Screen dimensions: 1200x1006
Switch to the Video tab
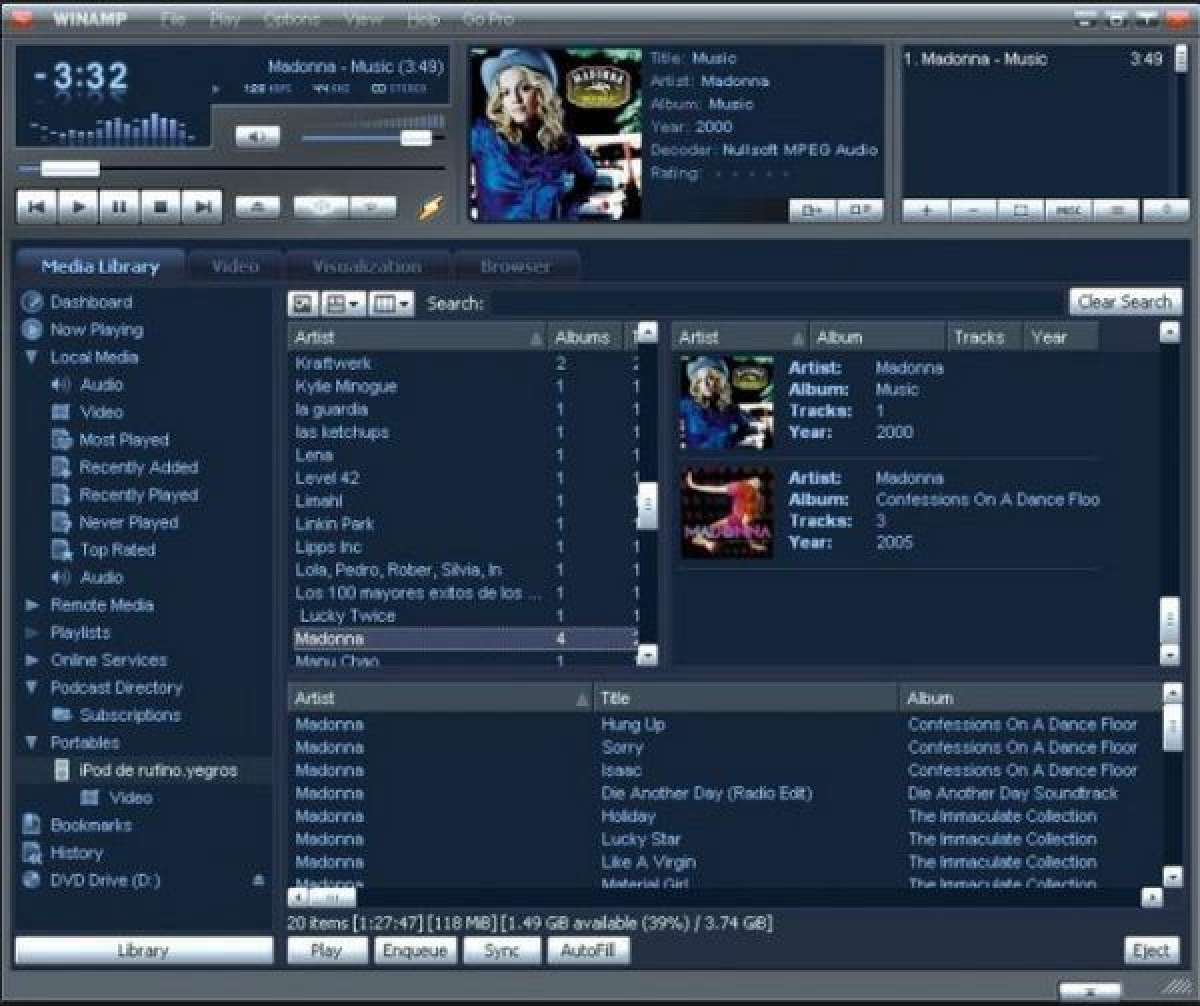click(235, 266)
